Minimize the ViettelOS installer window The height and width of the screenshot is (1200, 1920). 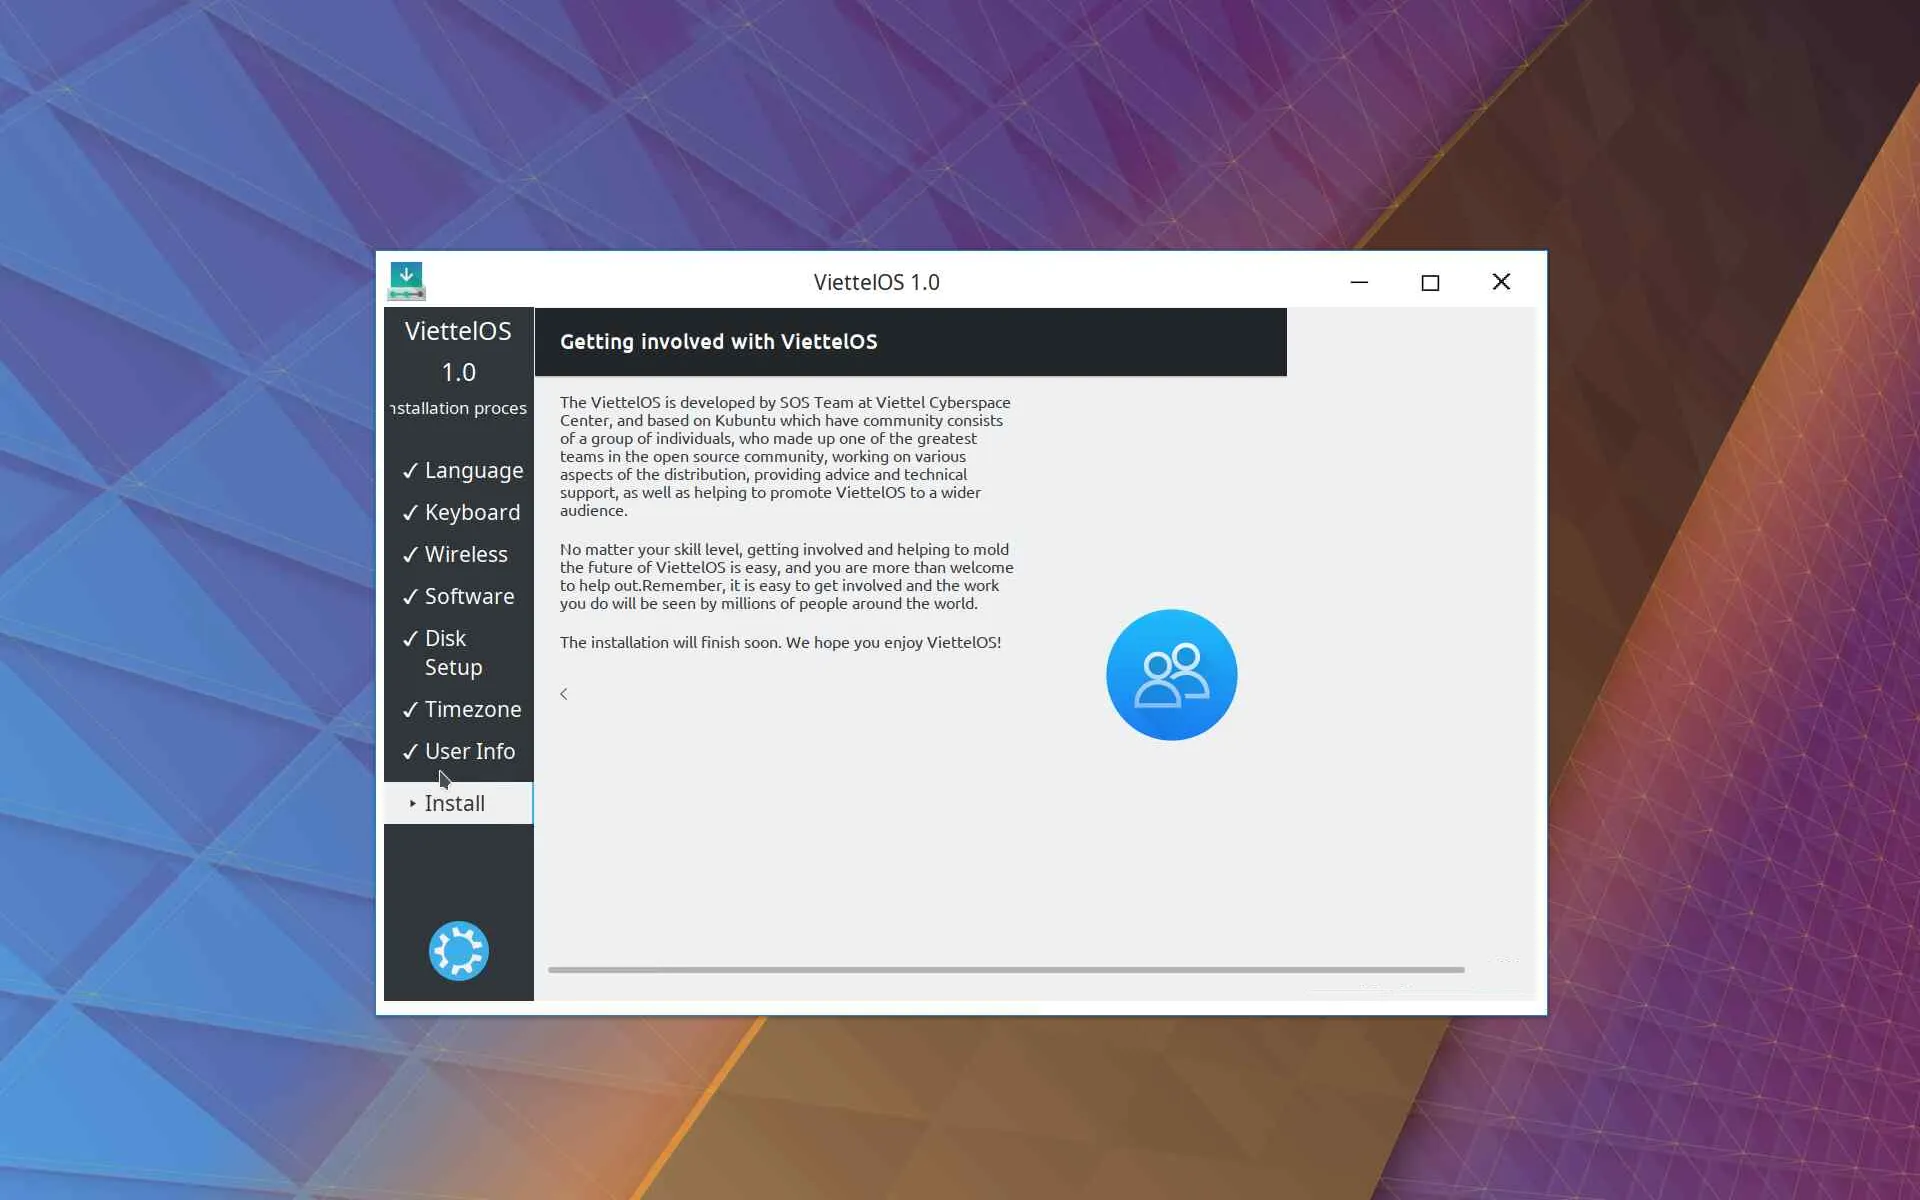[x=1359, y=282]
